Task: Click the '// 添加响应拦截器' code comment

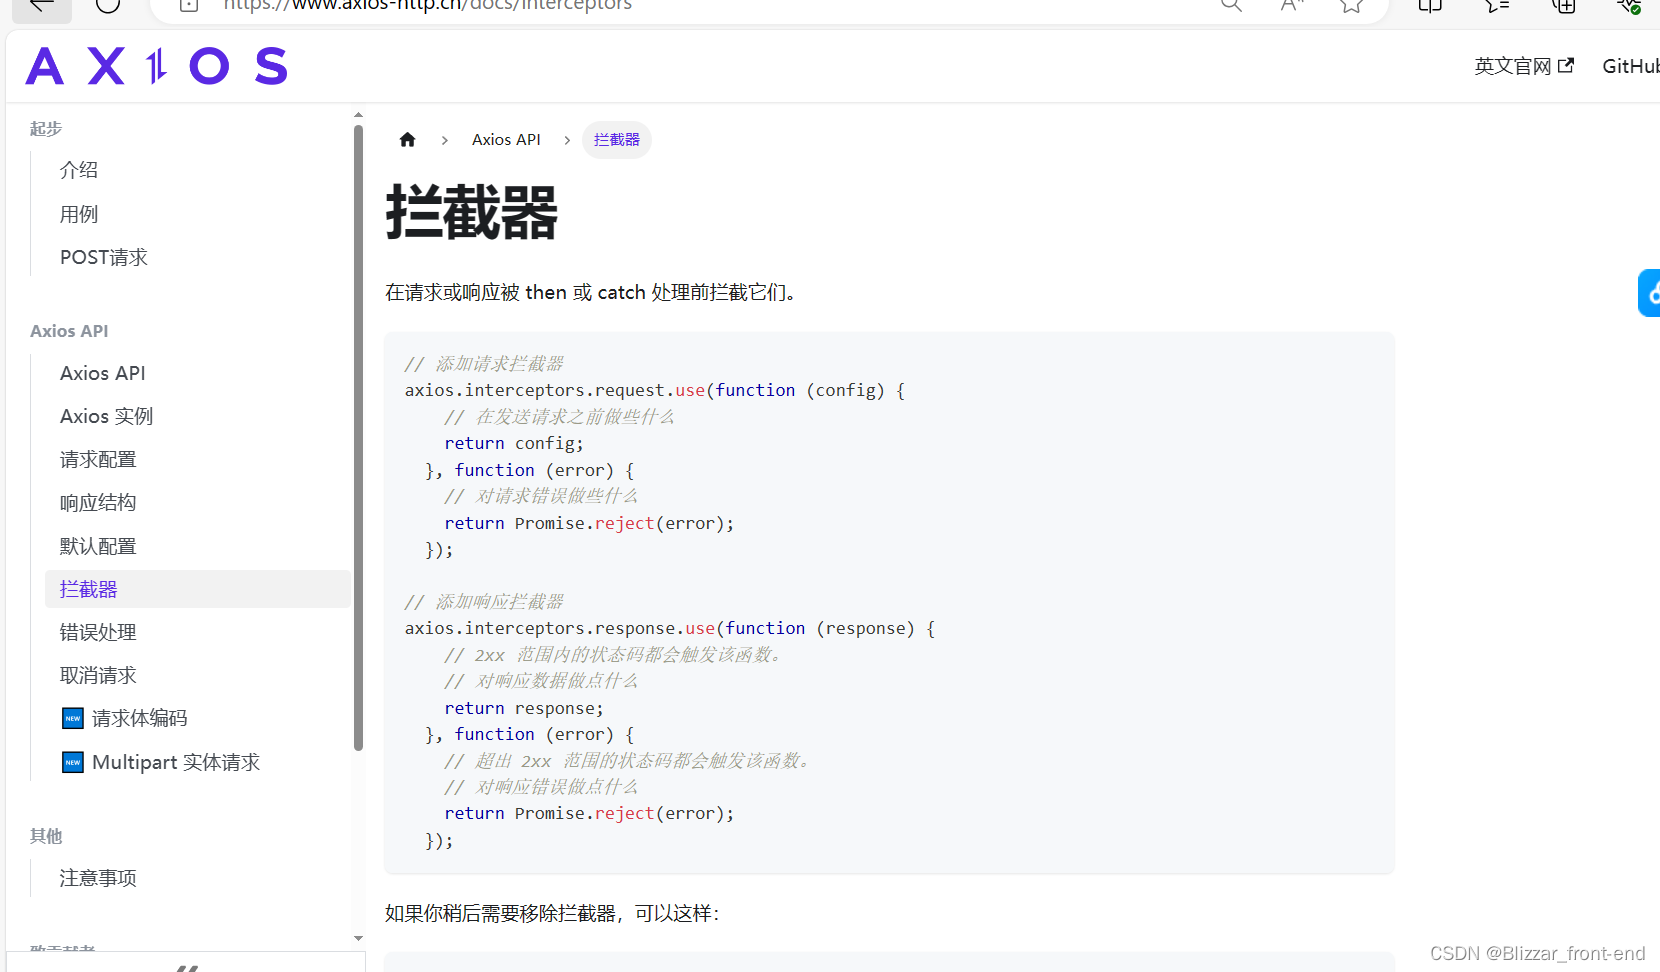Action: coord(484,602)
